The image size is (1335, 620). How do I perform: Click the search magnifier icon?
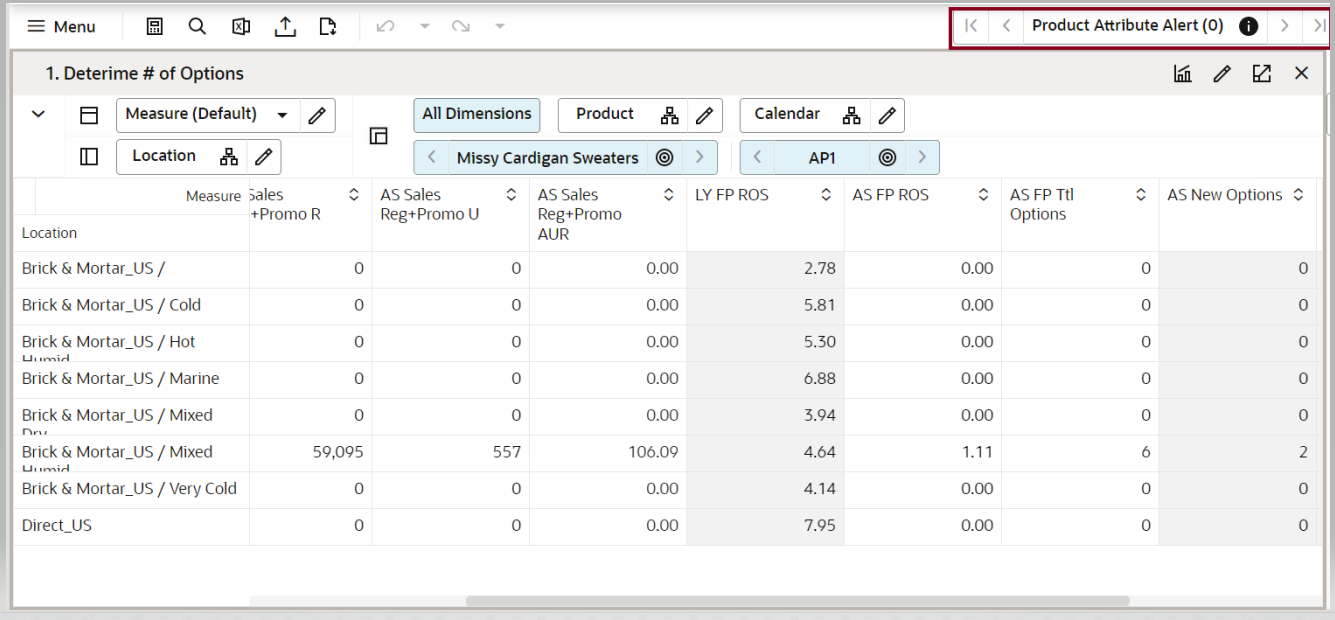pyautogui.click(x=197, y=27)
